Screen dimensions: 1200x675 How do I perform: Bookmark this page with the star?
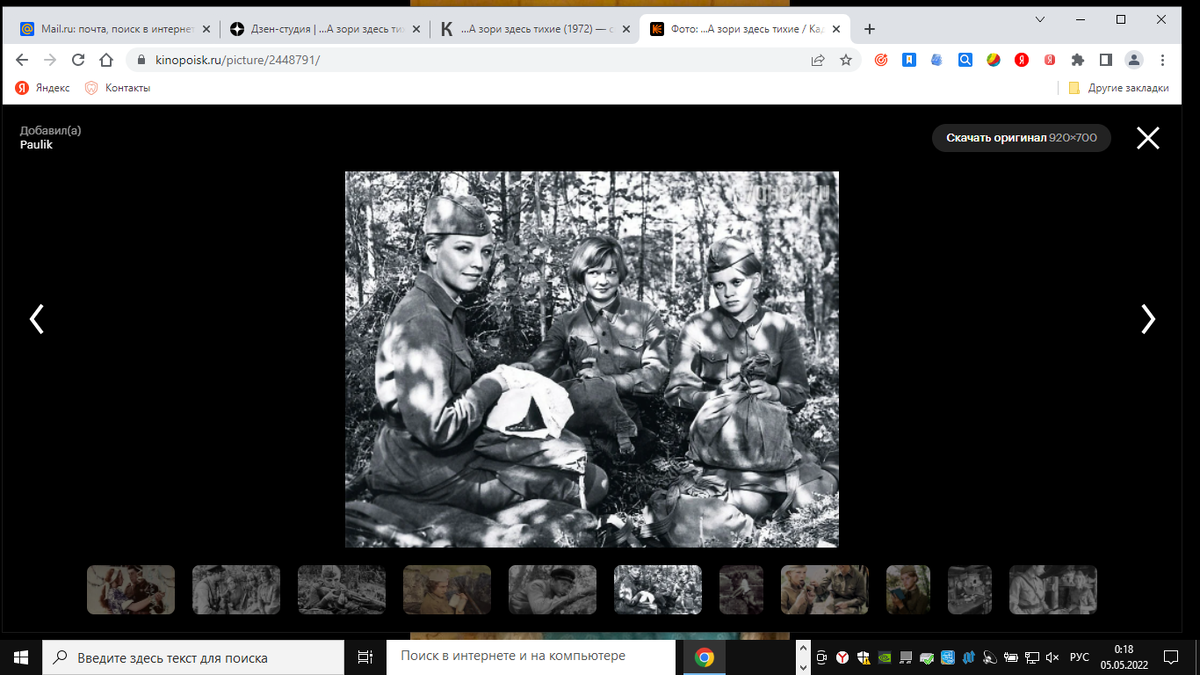click(846, 60)
